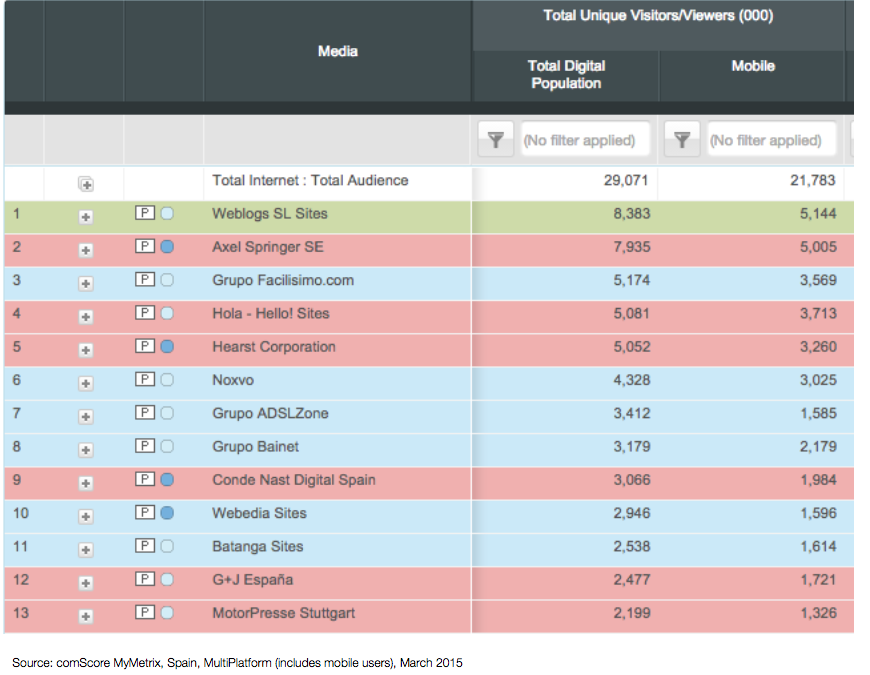Toggle the circle indicator for Conde Nast Digital Spain
The height and width of the screenshot is (675, 870).
[x=167, y=480]
